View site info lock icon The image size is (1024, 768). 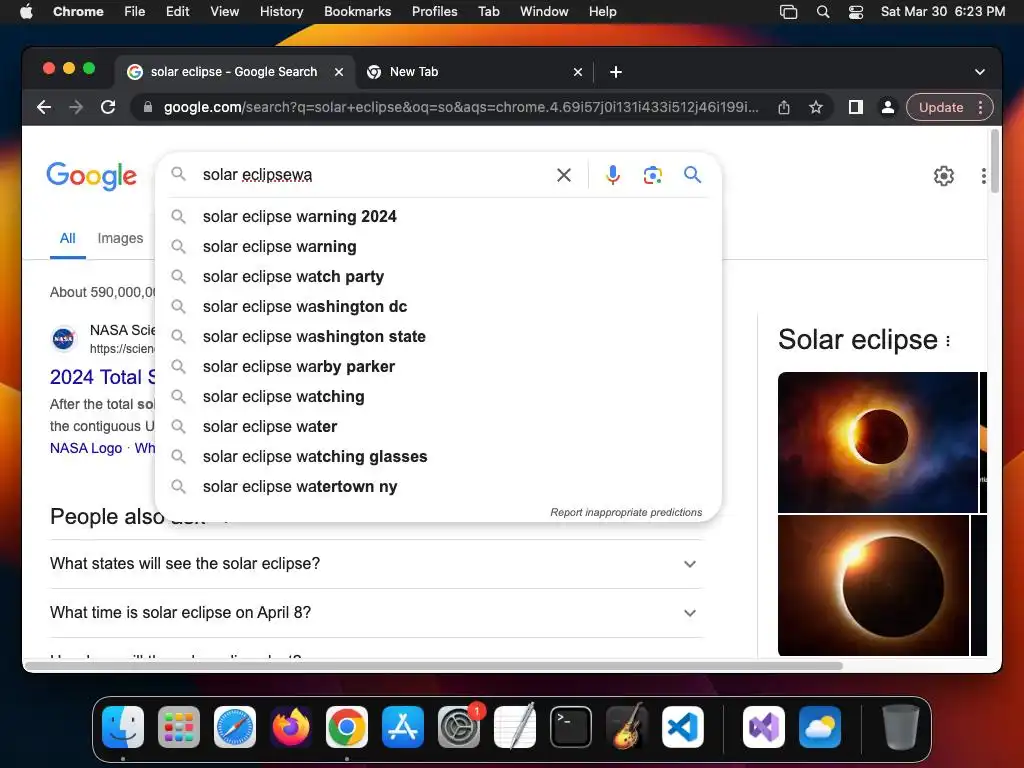coord(148,107)
